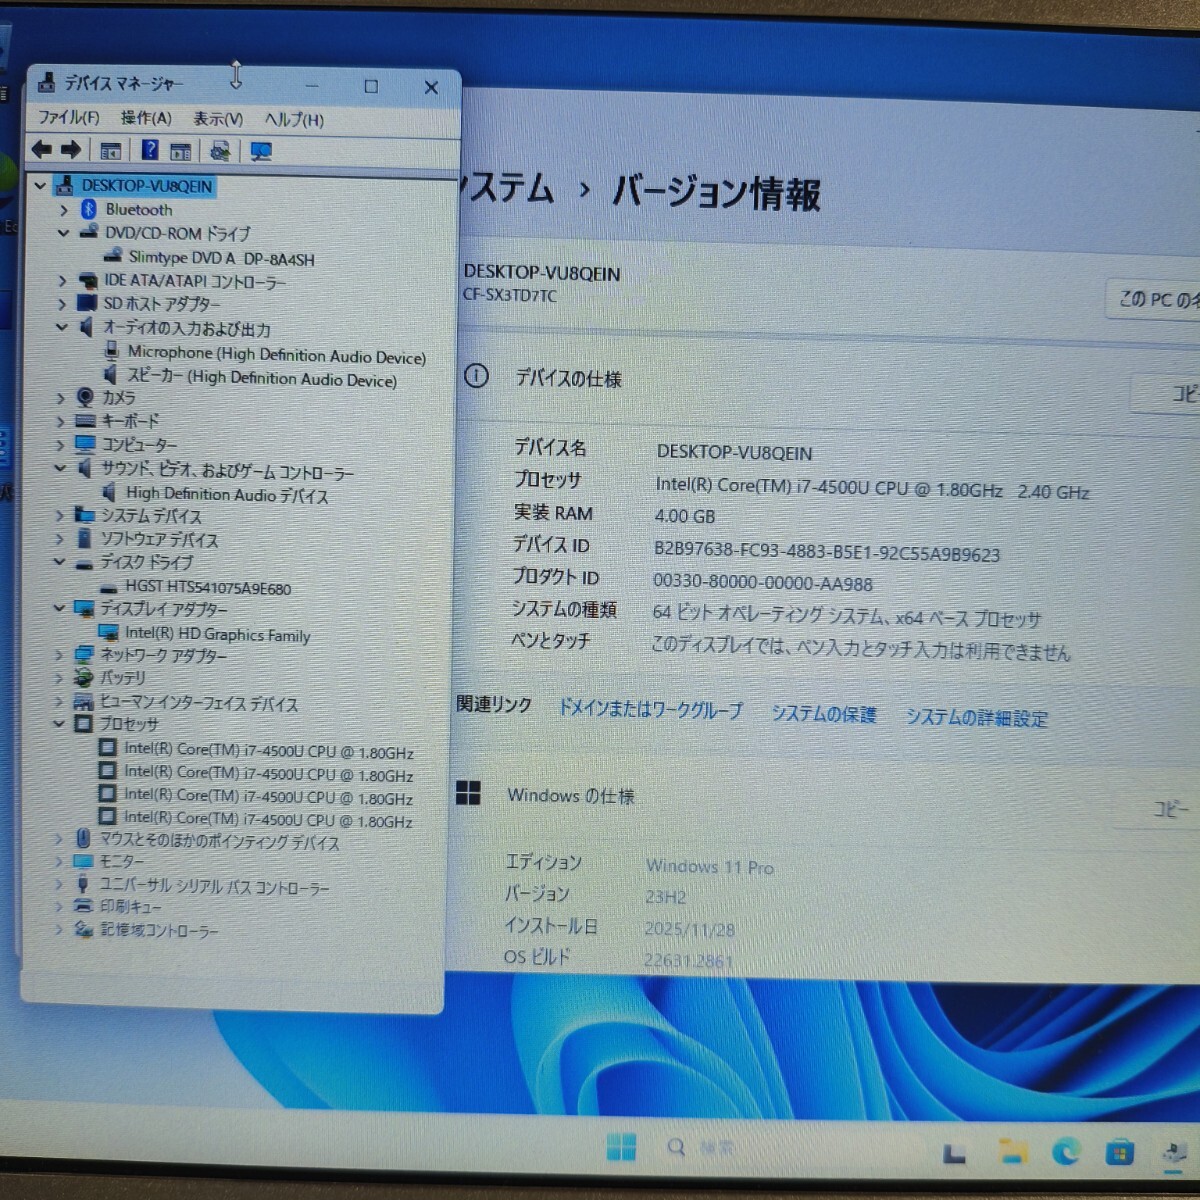This screenshot has width=1200, height=1200.
Task: Click システム breadcrumb in Settings header
Action: point(507,187)
